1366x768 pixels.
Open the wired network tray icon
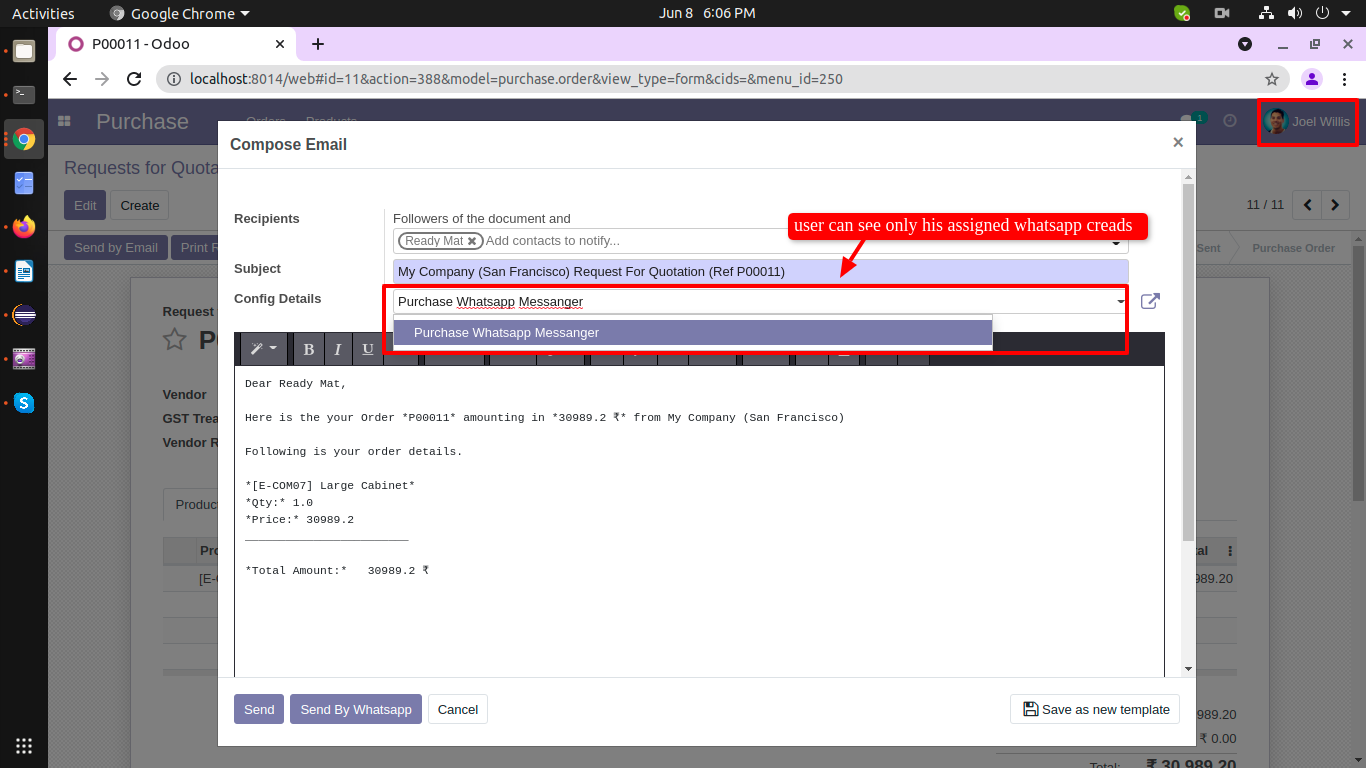click(1267, 13)
